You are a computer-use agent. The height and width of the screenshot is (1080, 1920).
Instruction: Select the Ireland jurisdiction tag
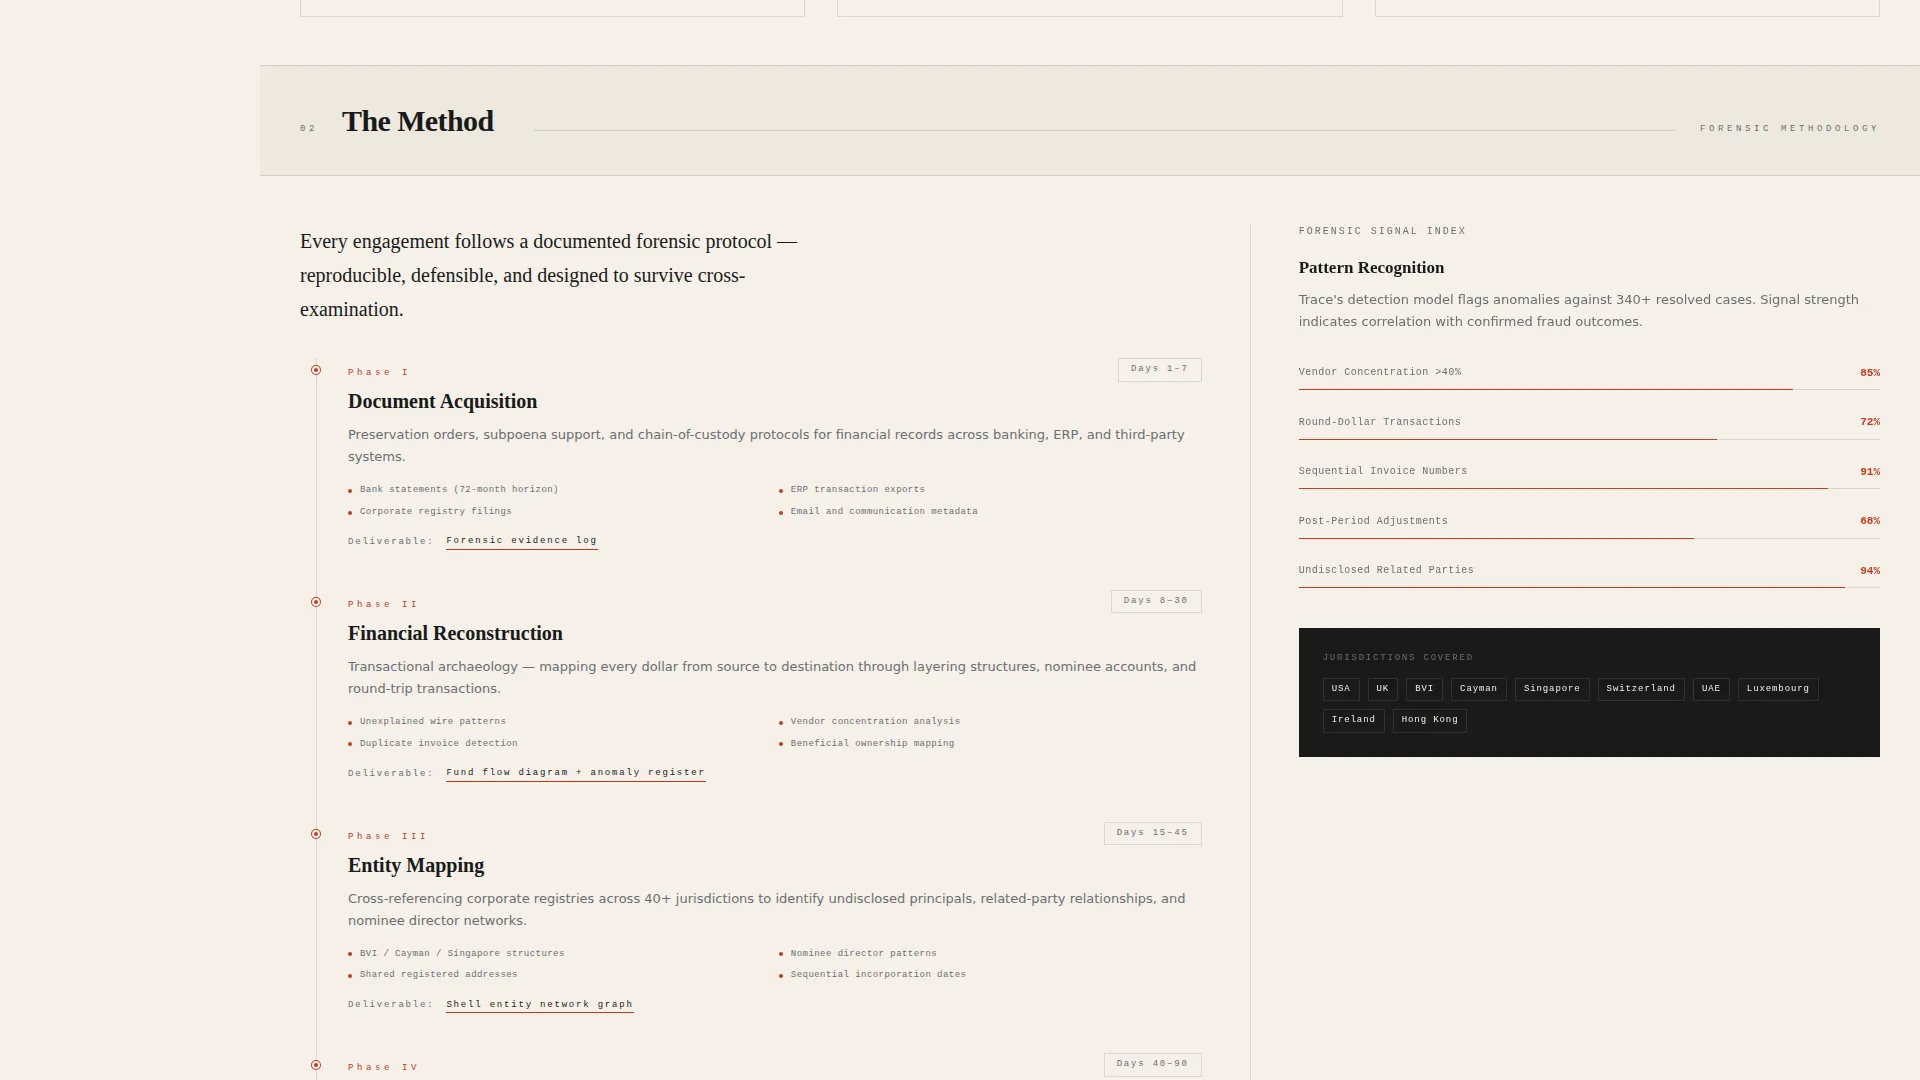(x=1353, y=720)
